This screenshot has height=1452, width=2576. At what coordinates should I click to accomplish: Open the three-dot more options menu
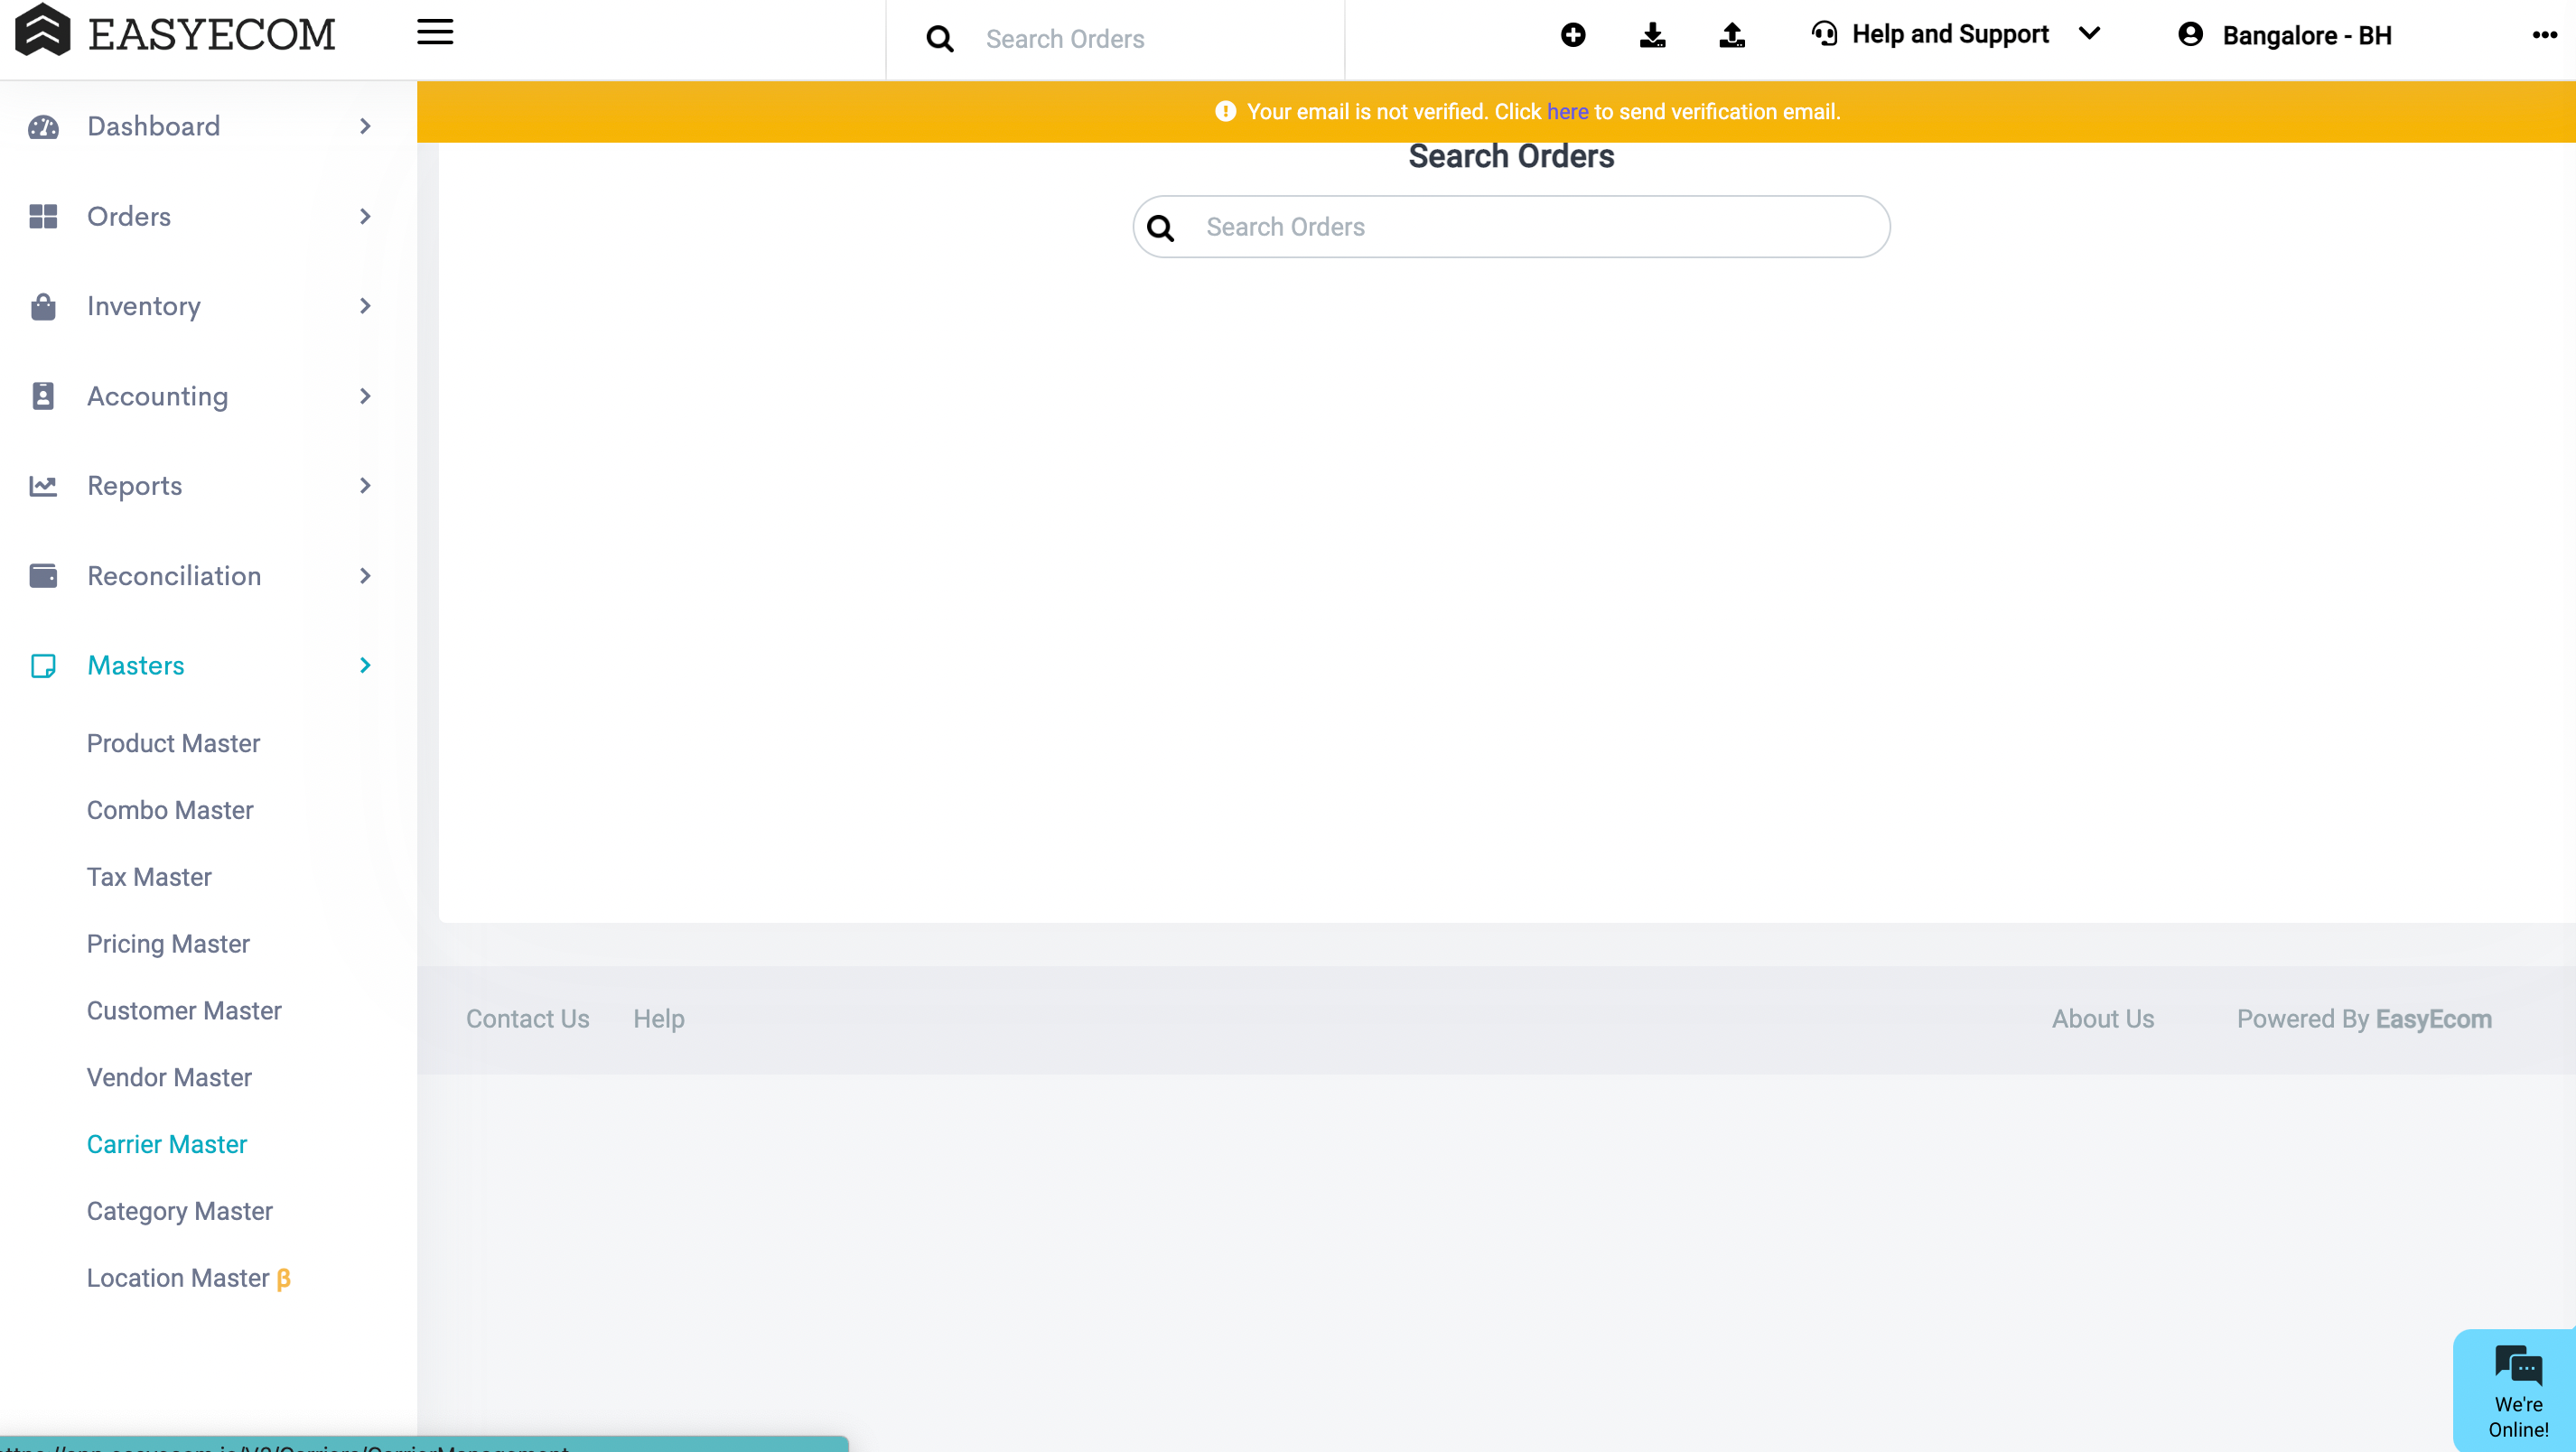[x=2545, y=35]
